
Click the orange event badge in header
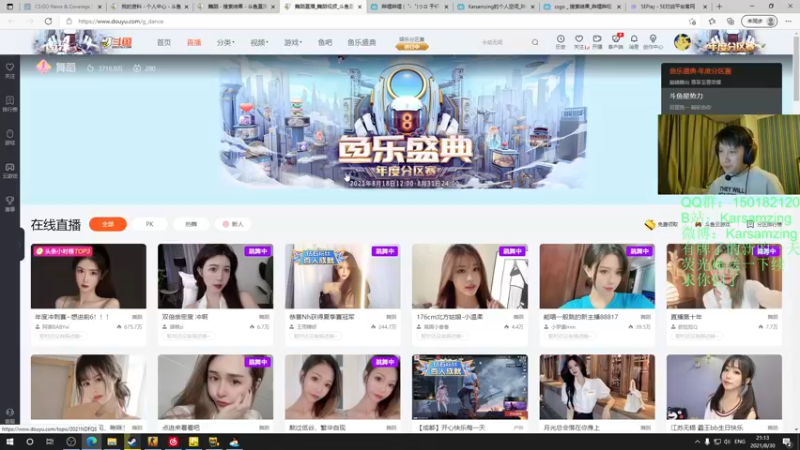[412, 43]
